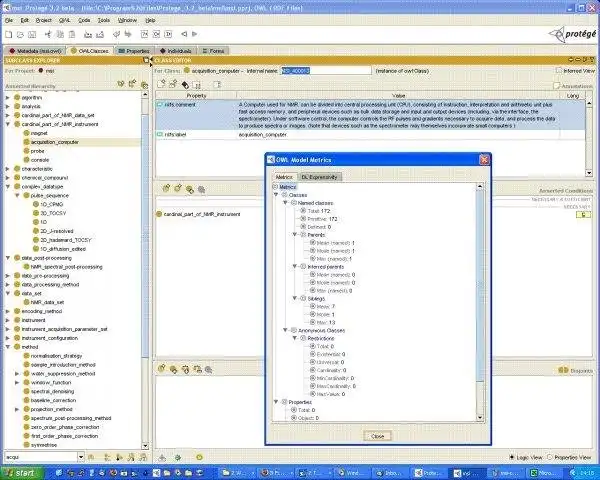Click the Internal name input field
Viewport: 600px width, 480px height.
click(x=326, y=70)
